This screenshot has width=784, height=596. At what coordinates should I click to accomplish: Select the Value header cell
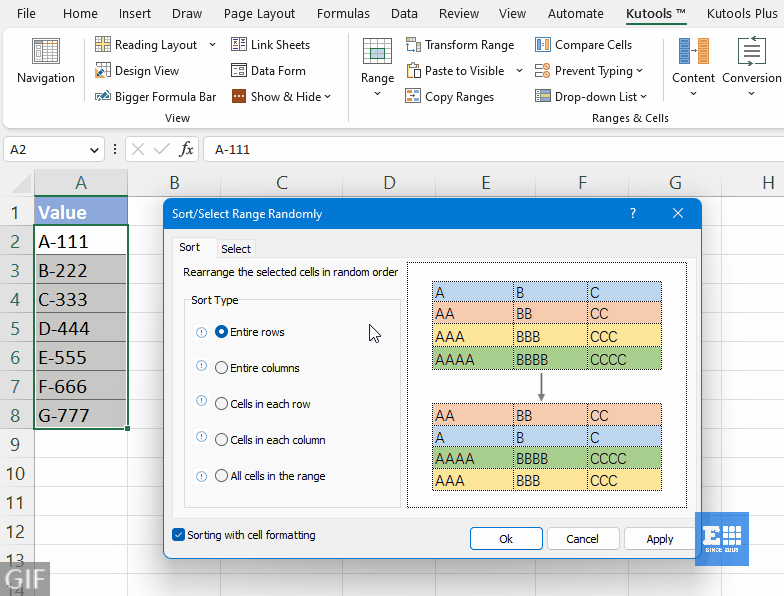(81, 212)
